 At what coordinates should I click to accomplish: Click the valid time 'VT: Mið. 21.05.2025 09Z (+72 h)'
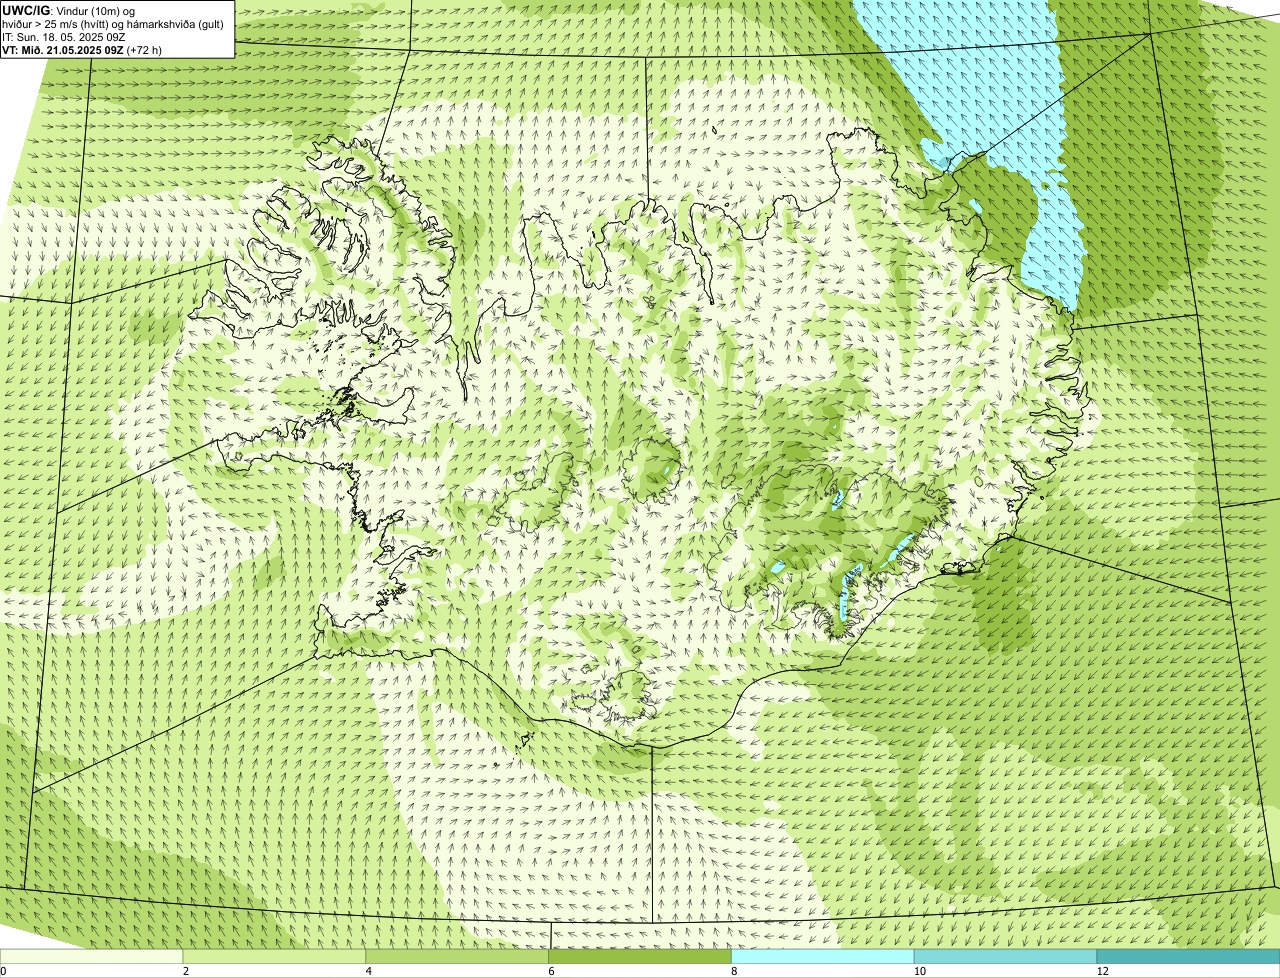82,49
